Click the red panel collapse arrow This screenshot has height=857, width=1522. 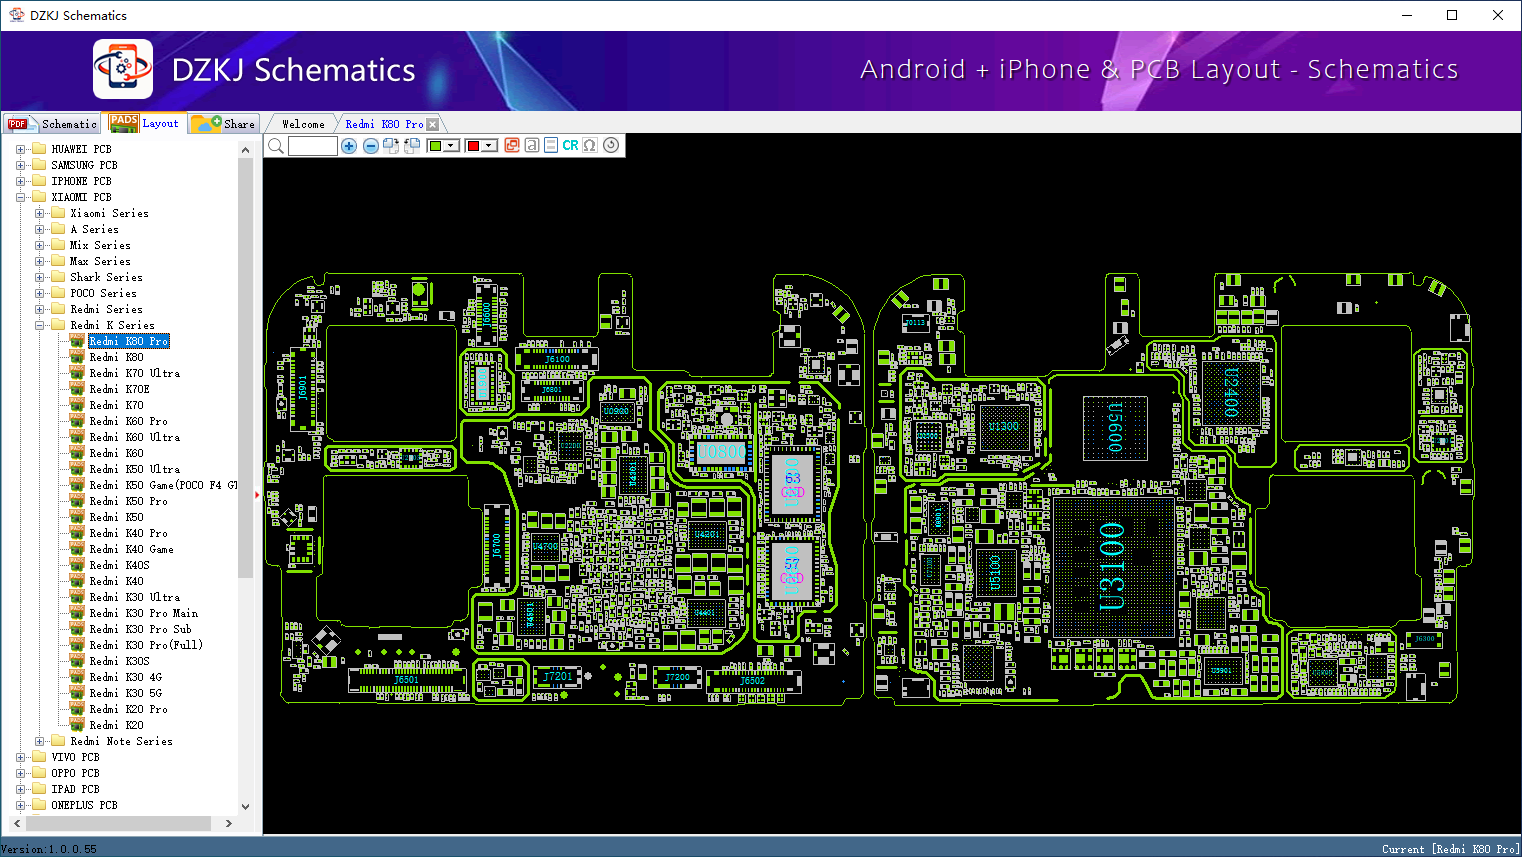coord(257,494)
